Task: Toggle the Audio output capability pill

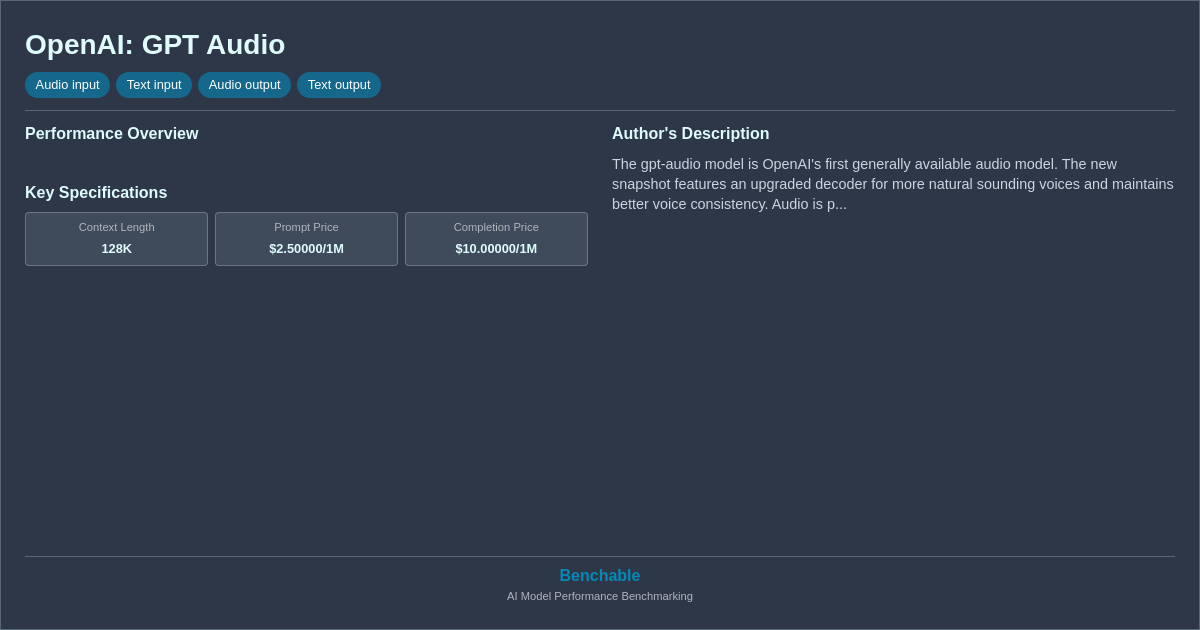Action: (x=244, y=85)
